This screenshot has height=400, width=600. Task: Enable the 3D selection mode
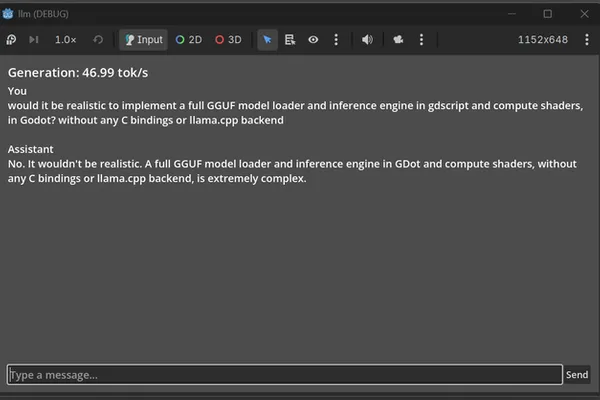[228, 39]
